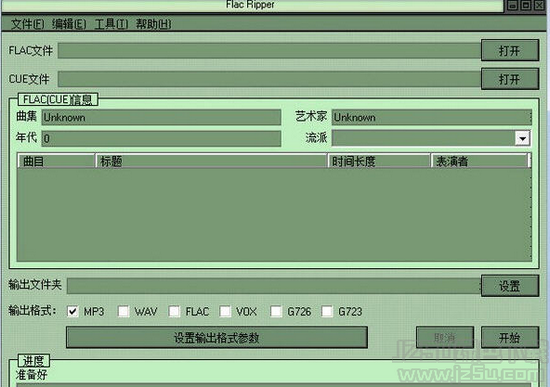Click 设置 button for output folder
The width and height of the screenshot is (550, 387).
tap(510, 286)
